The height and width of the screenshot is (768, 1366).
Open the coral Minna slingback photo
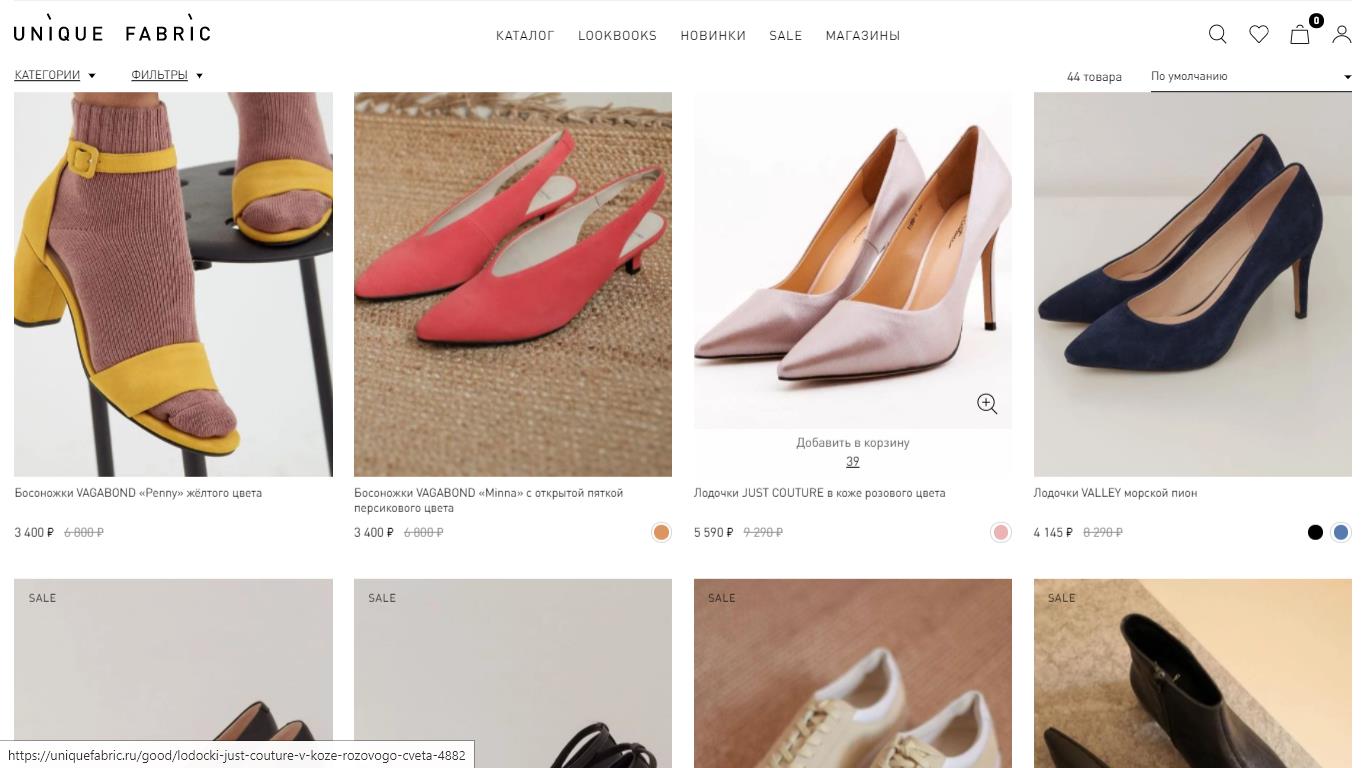513,284
